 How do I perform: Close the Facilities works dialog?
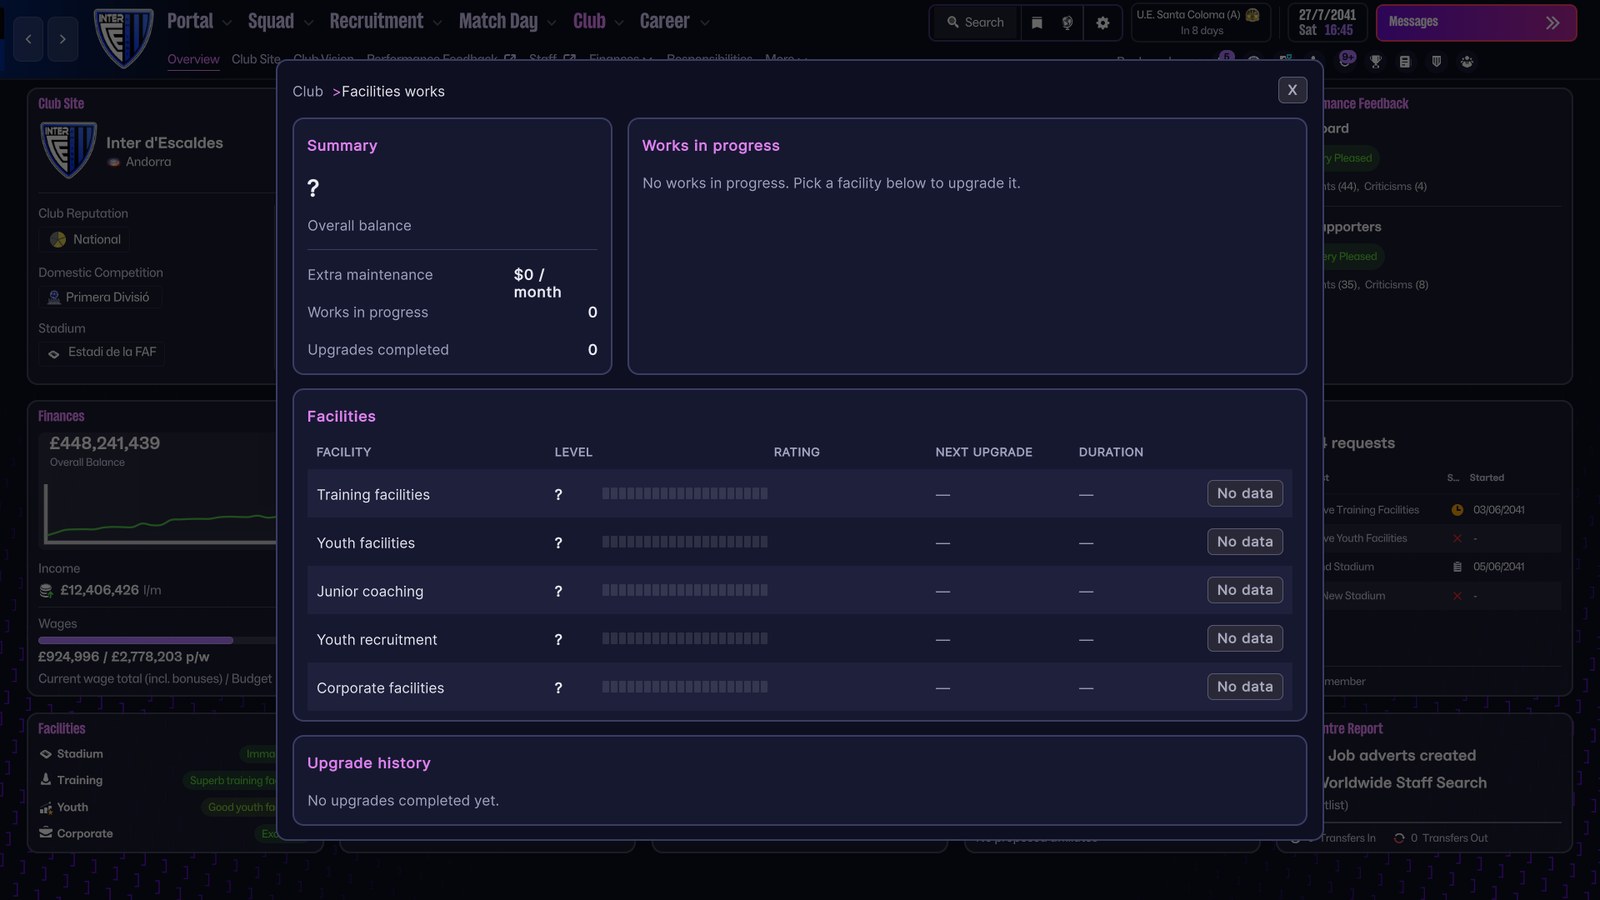coord(1292,90)
